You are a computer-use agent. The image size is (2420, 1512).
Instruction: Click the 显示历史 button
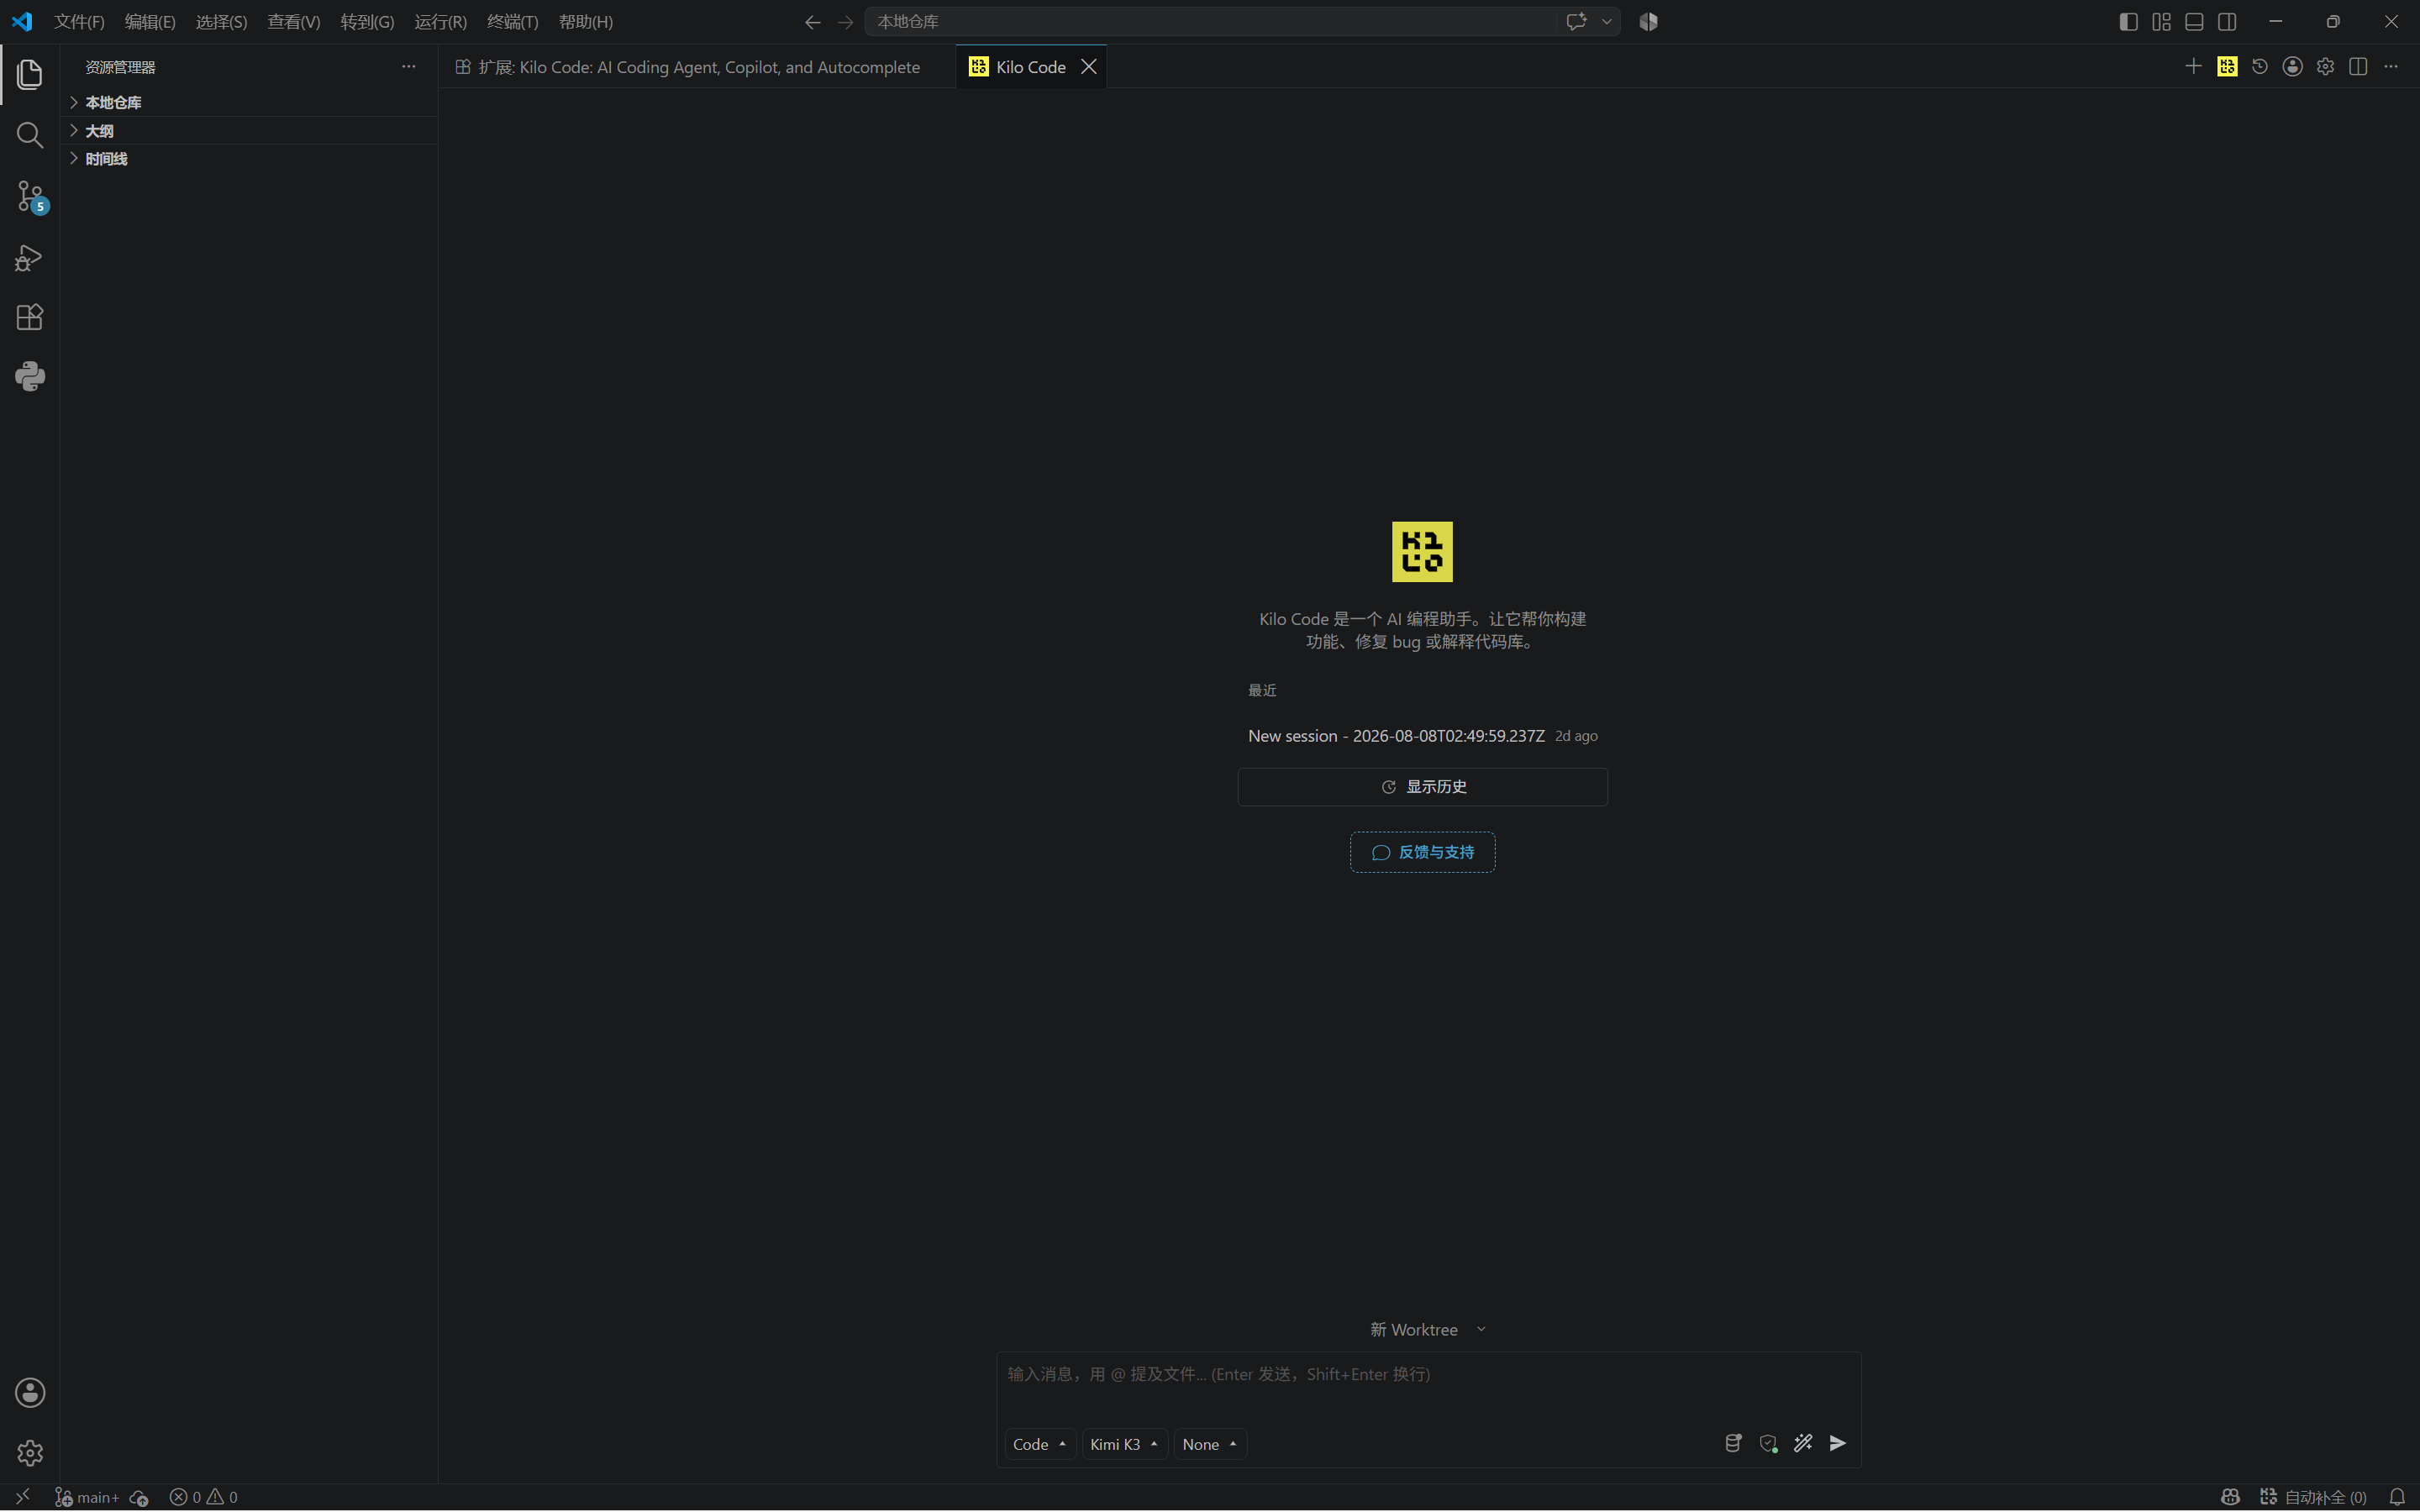(x=1422, y=787)
